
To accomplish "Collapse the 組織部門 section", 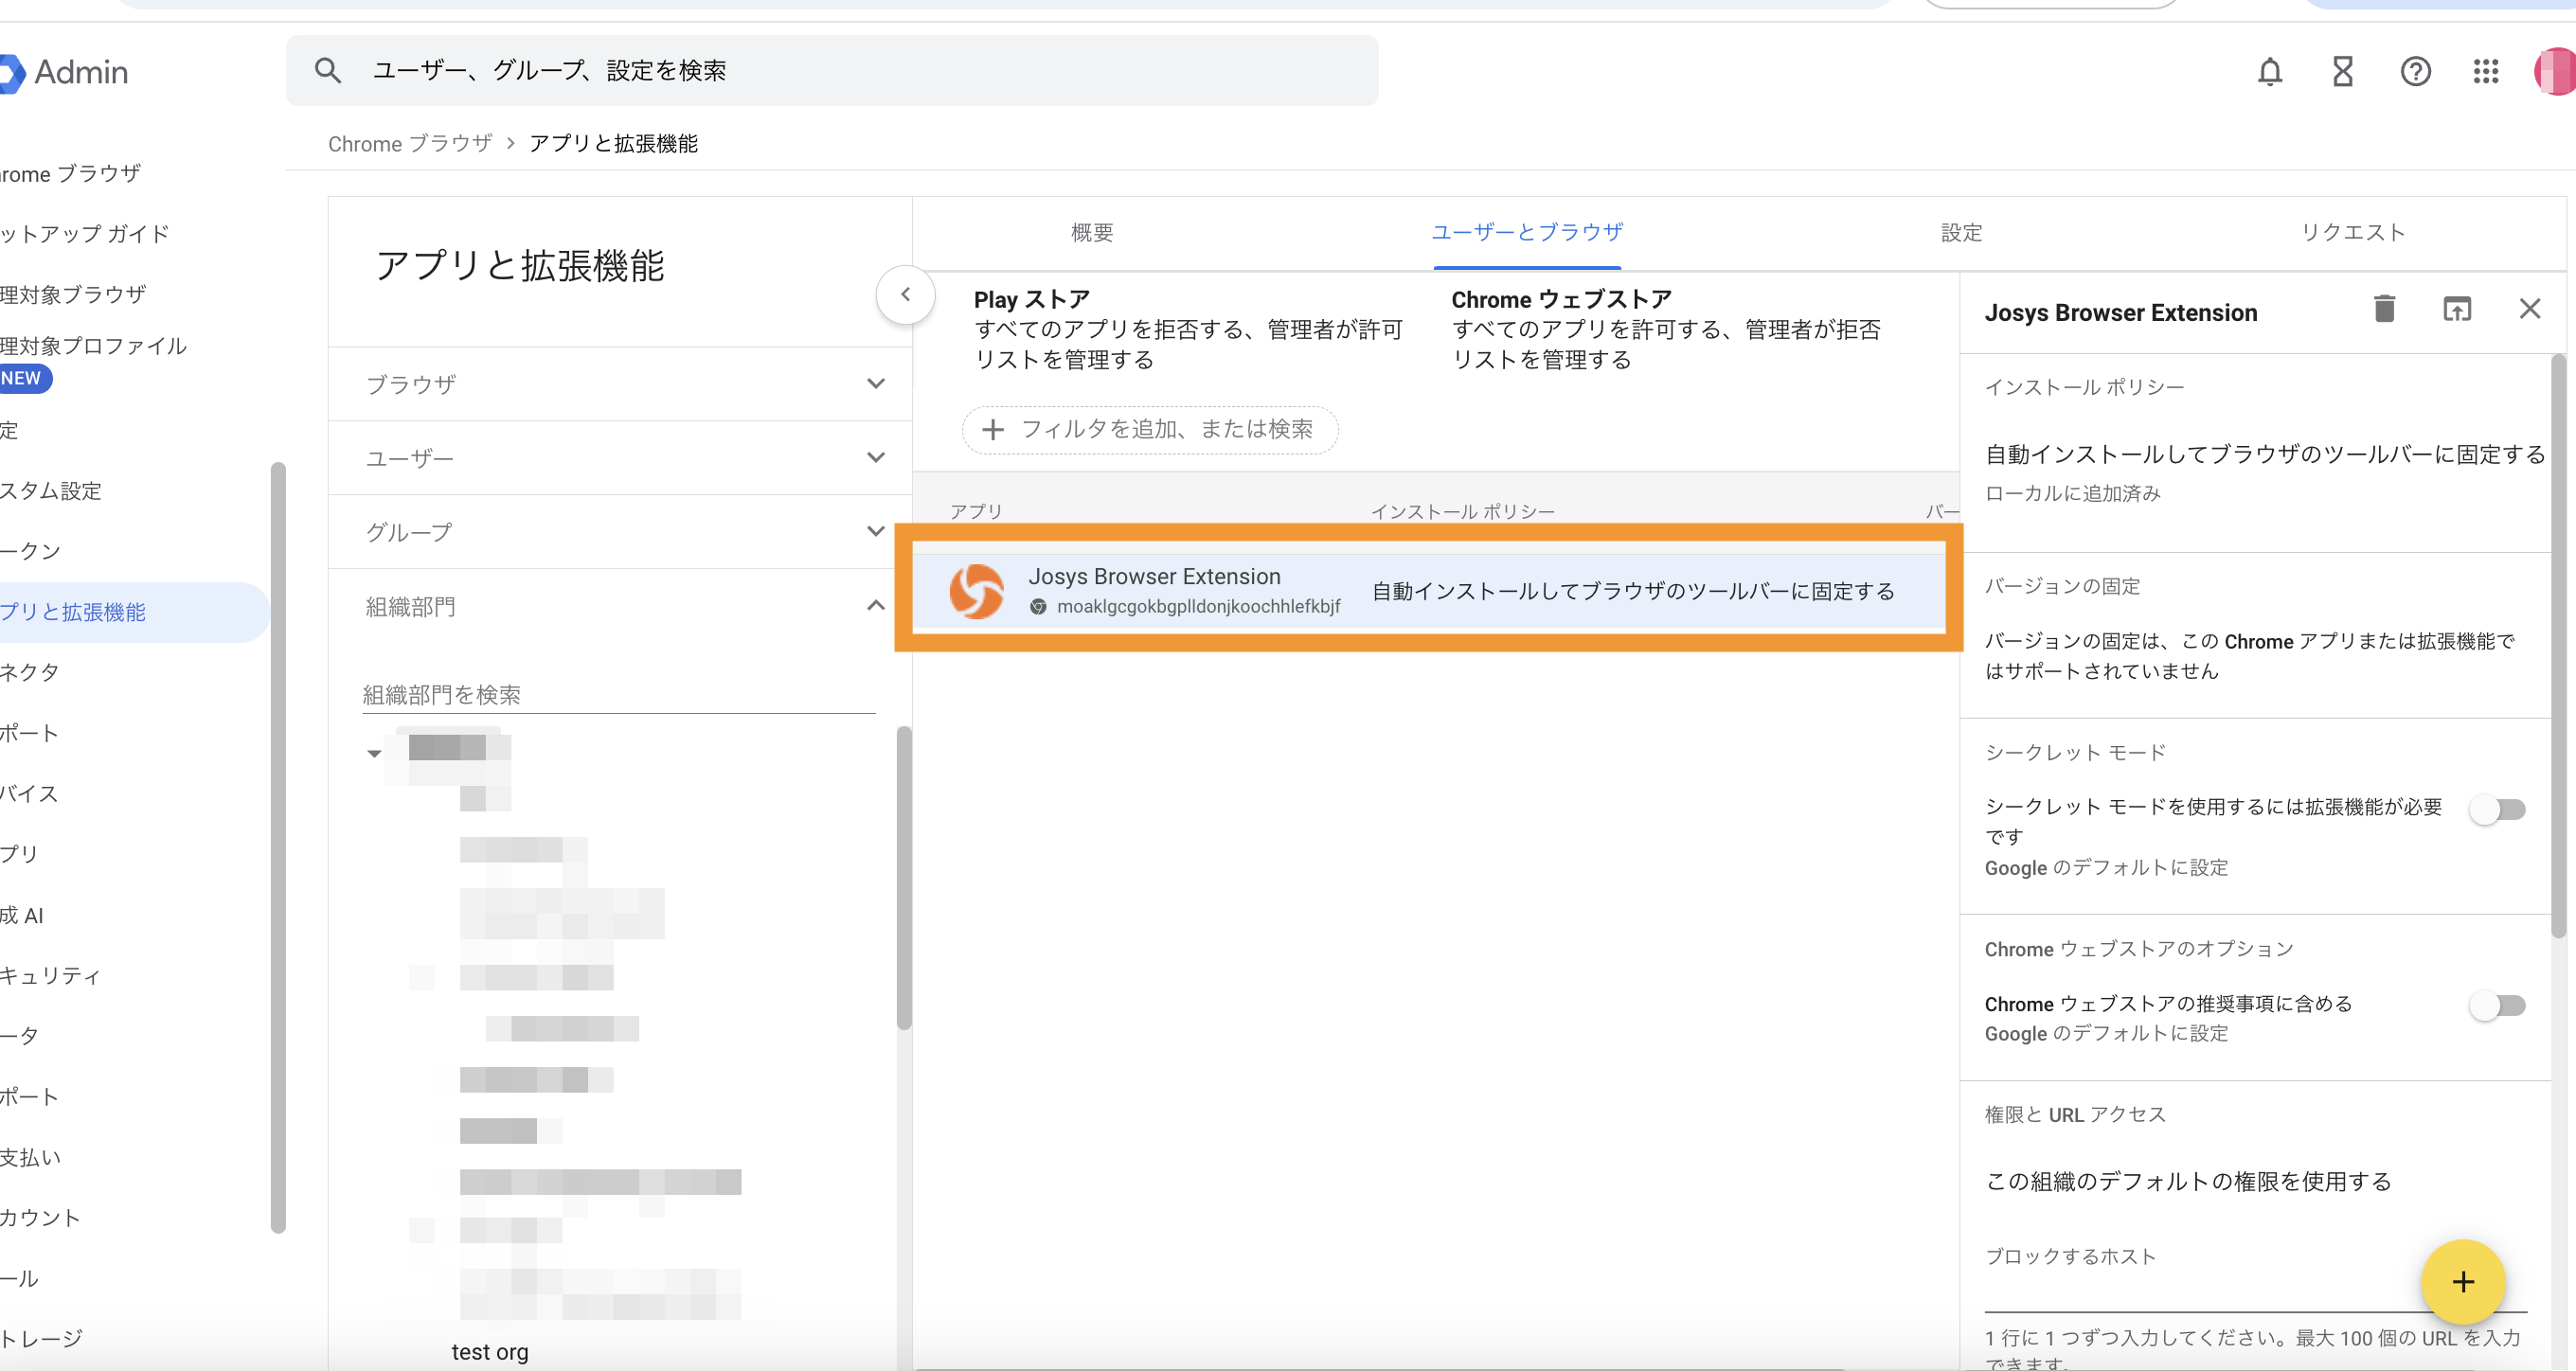I will pyautogui.click(x=619, y=606).
